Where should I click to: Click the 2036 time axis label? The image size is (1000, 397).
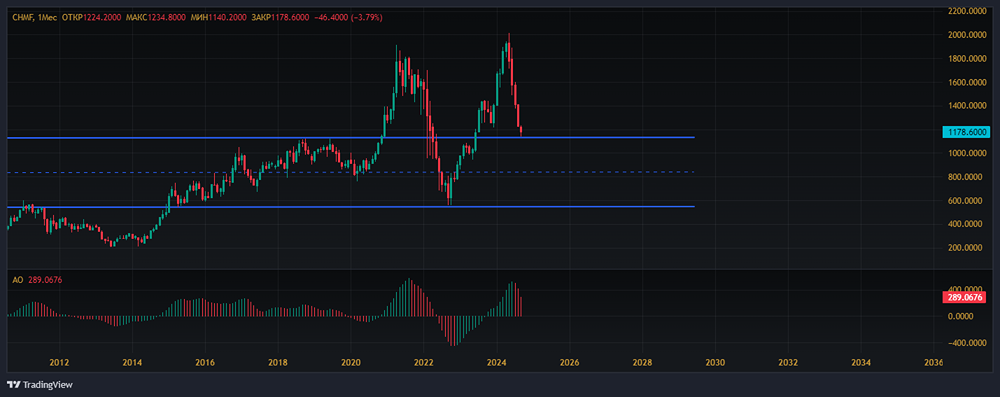[934, 363]
